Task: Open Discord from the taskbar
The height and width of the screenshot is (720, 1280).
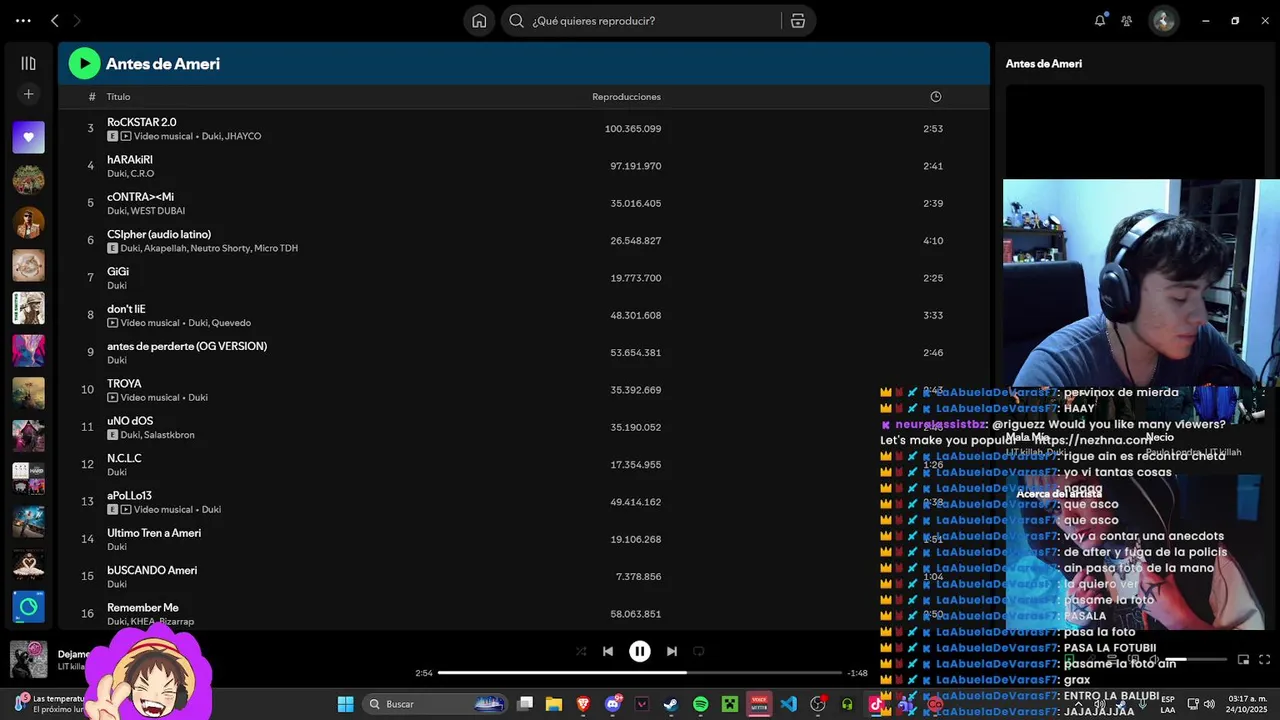Action: tap(613, 704)
